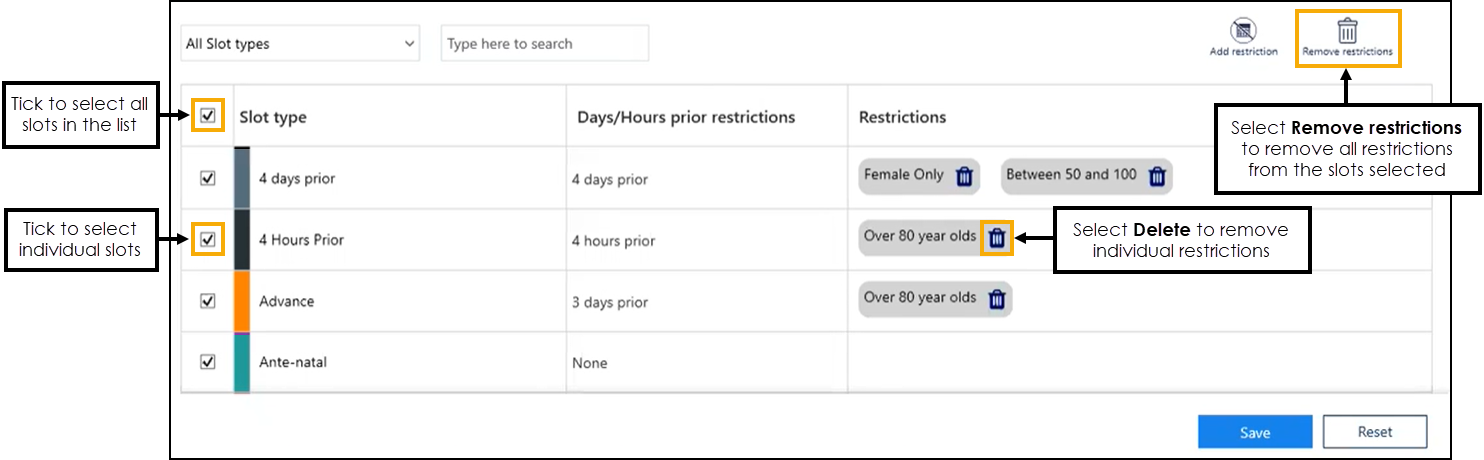The image size is (1484, 460).
Task: Delete Over 80 year olds on 4 Hours Prior
Action: pyautogui.click(x=996, y=238)
